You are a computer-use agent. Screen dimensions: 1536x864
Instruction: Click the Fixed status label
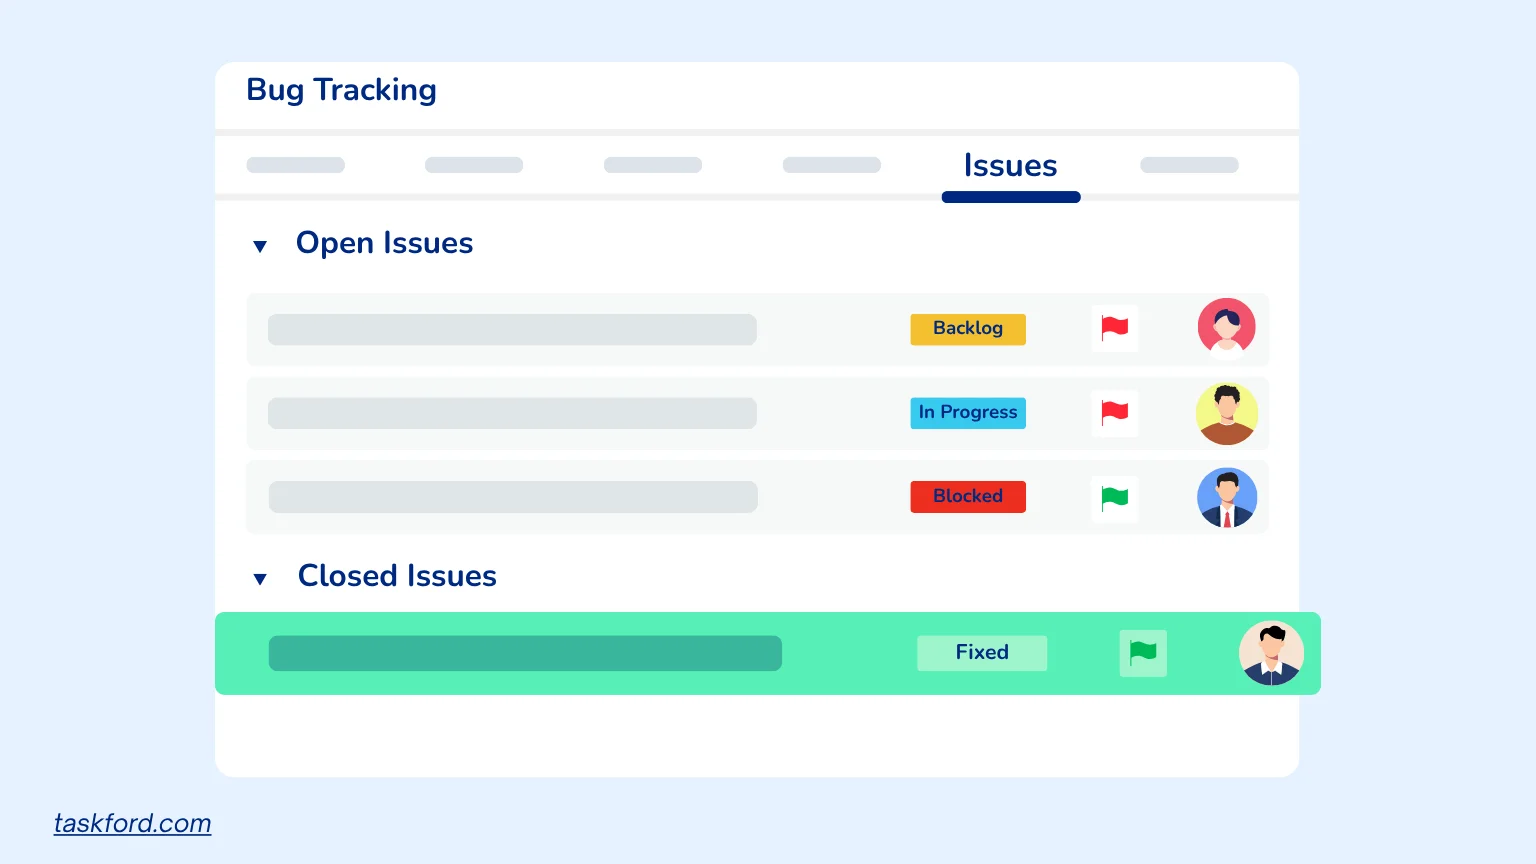pyautogui.click(x=981, y=653)
